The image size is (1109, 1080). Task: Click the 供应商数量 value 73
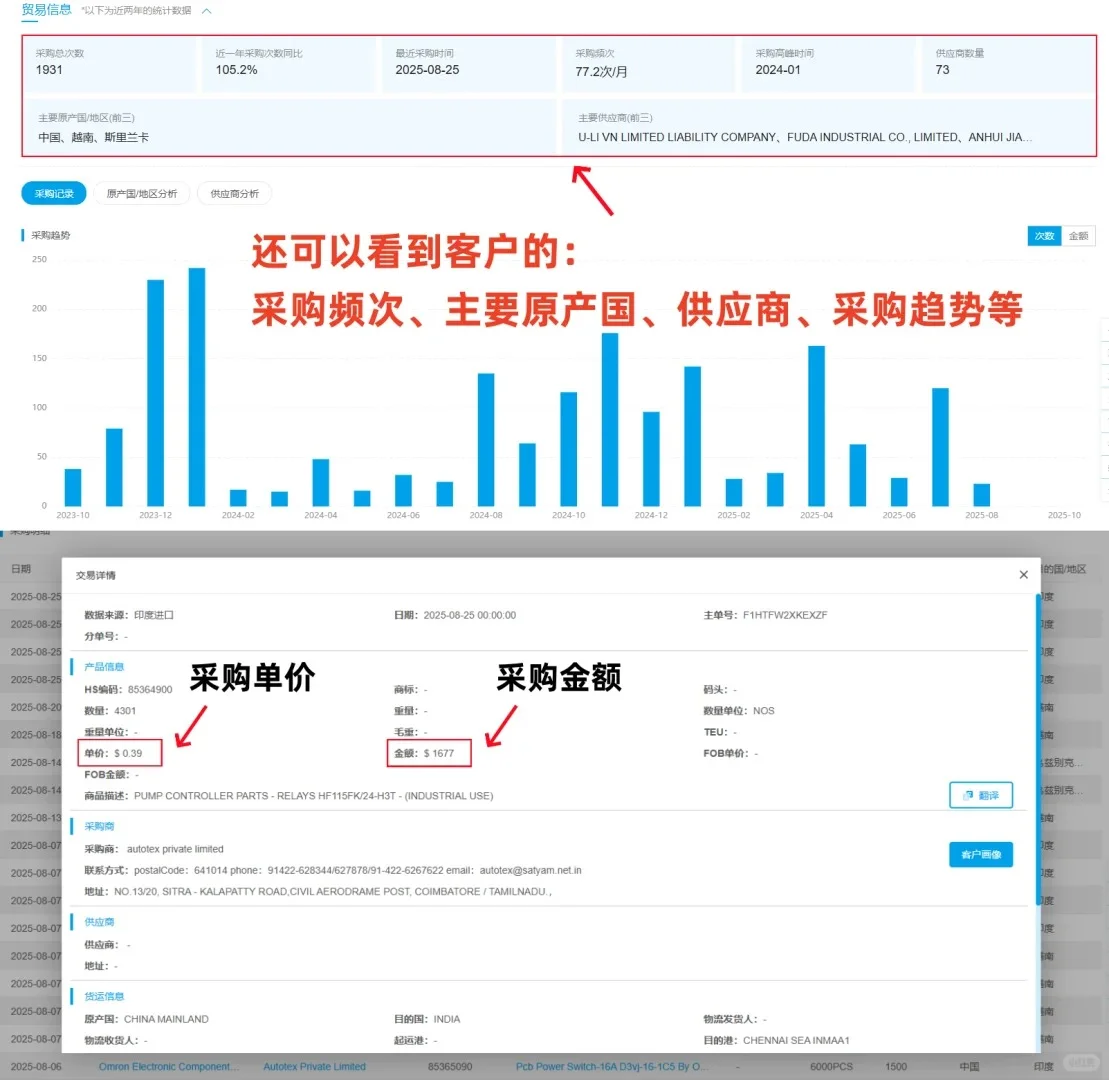point(942,70)
